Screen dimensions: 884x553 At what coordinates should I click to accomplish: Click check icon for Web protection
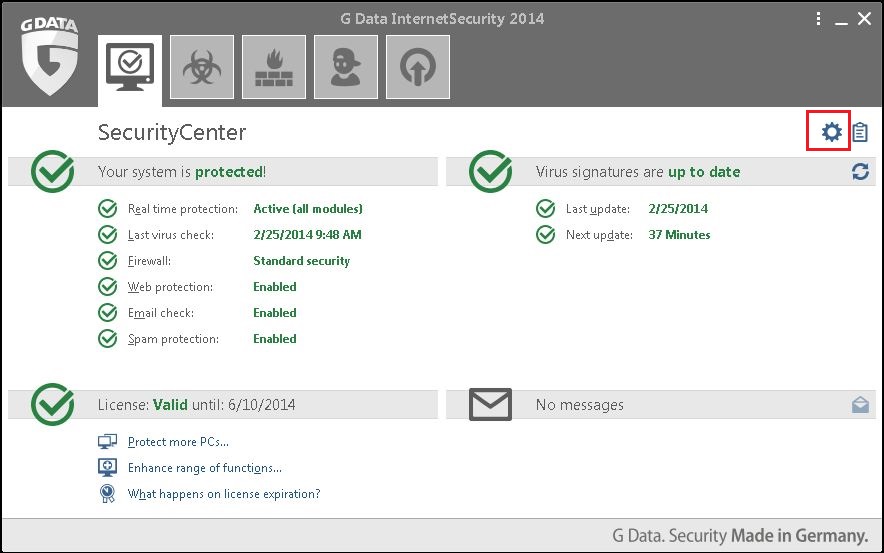point(107,286)
